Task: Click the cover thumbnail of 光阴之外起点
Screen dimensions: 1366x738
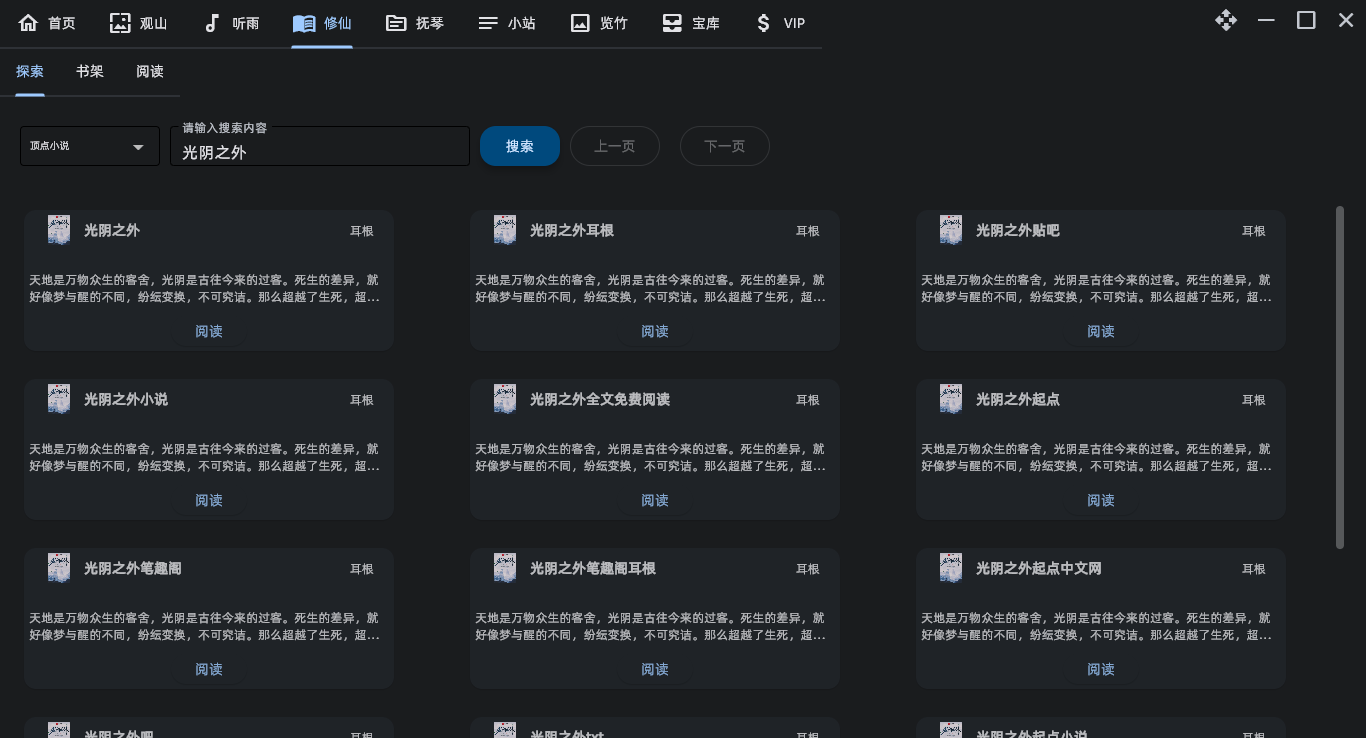Action: (x=951, y=399)
